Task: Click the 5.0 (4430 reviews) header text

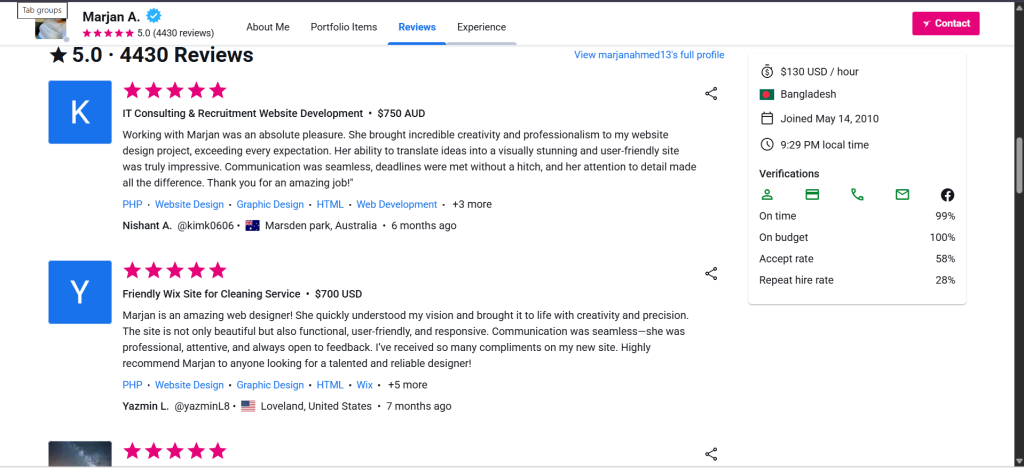Action: [x=176, y=33]
